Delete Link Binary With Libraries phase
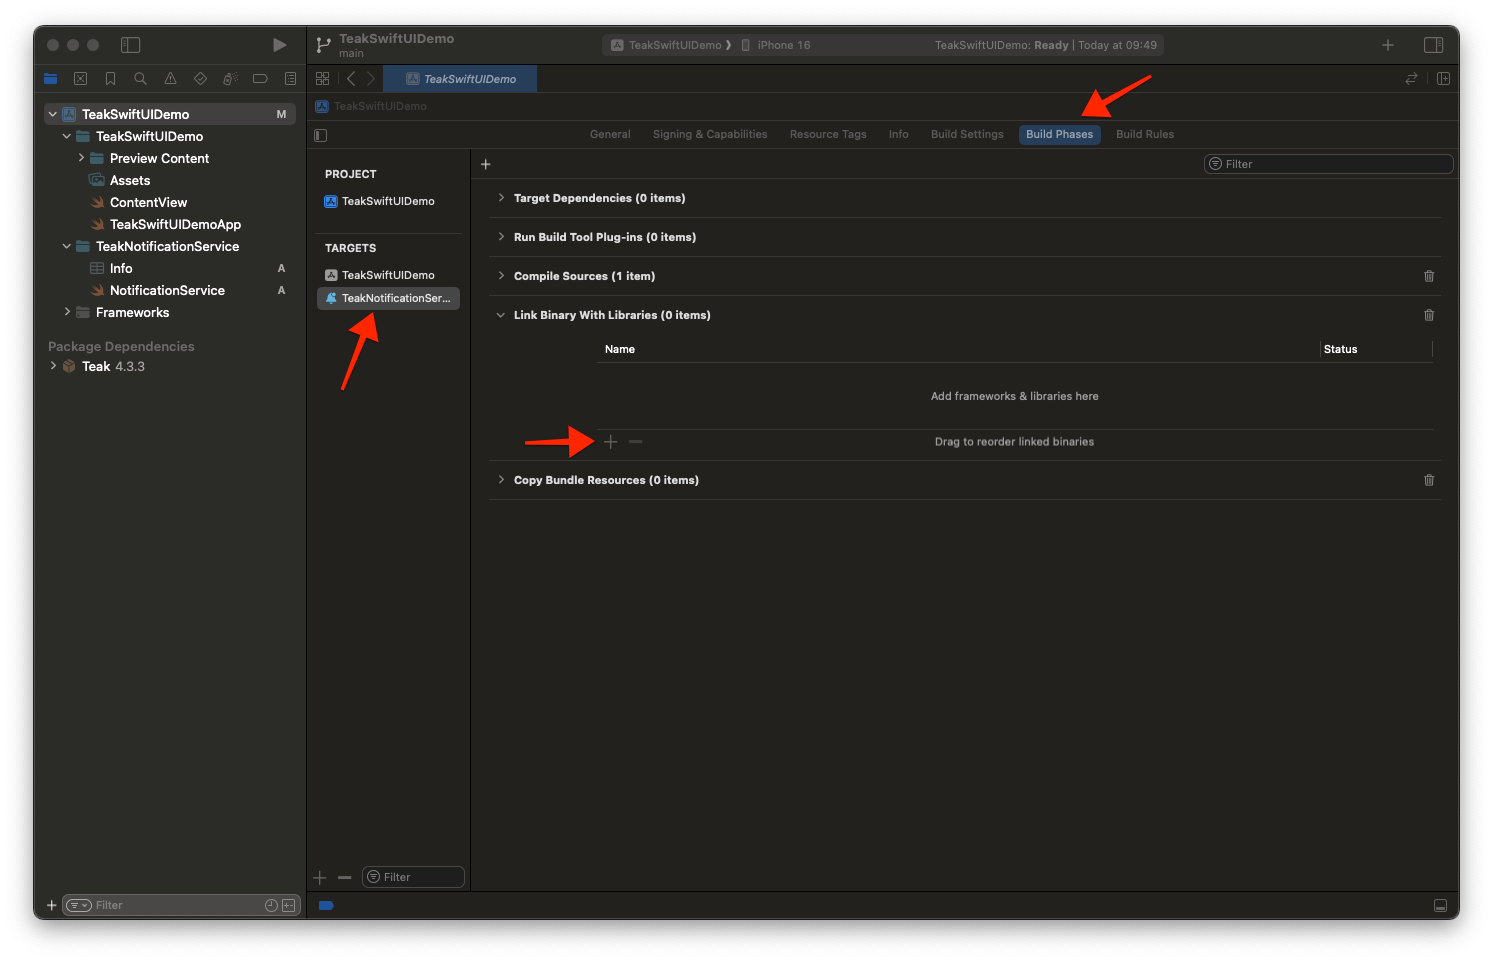 point(1429,315)
